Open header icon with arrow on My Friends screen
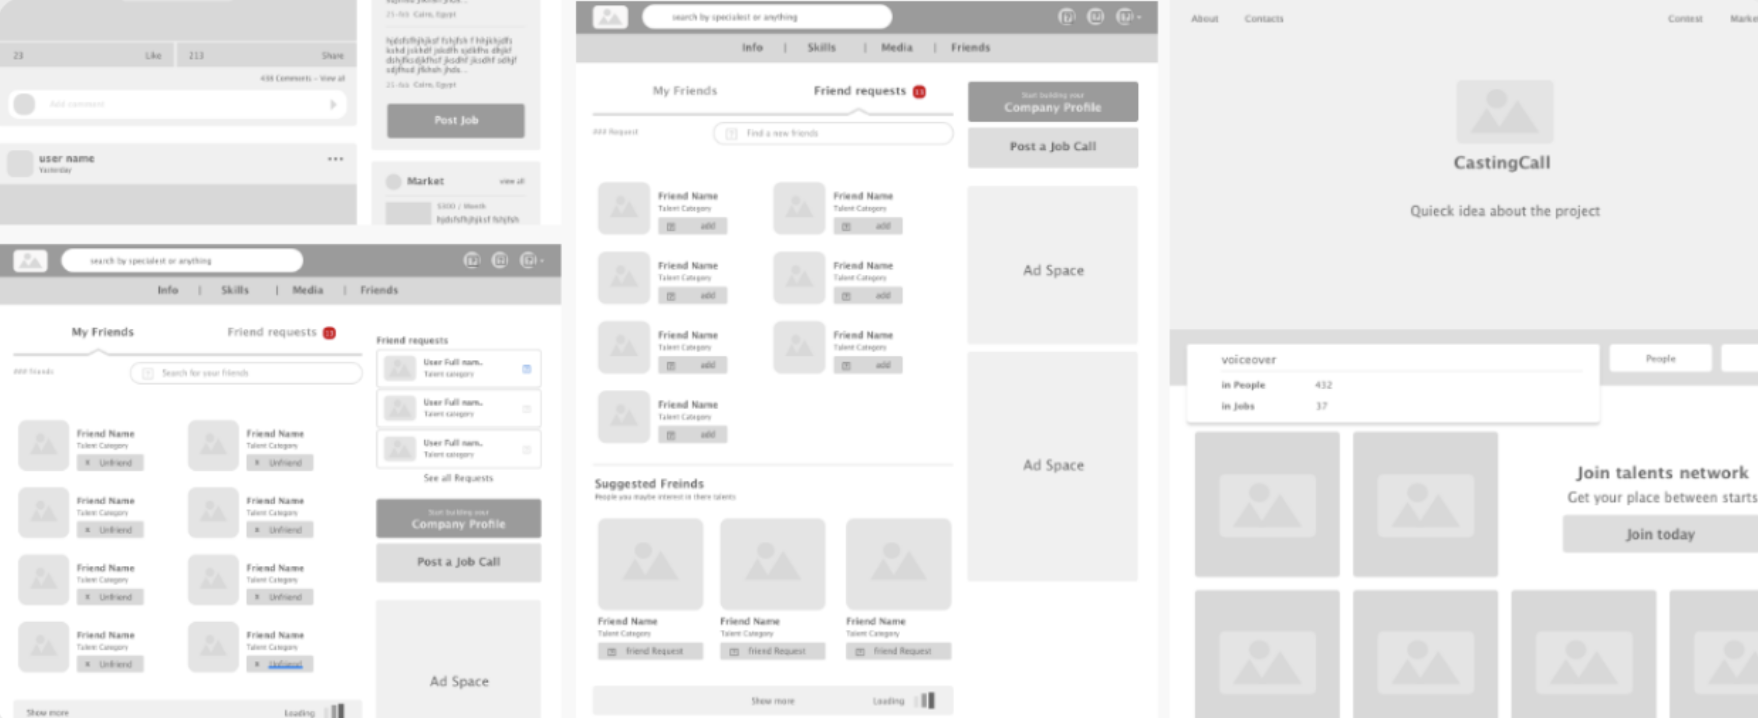The height and width of the screenshot is (718, 1758). click(x=530, y=260)
